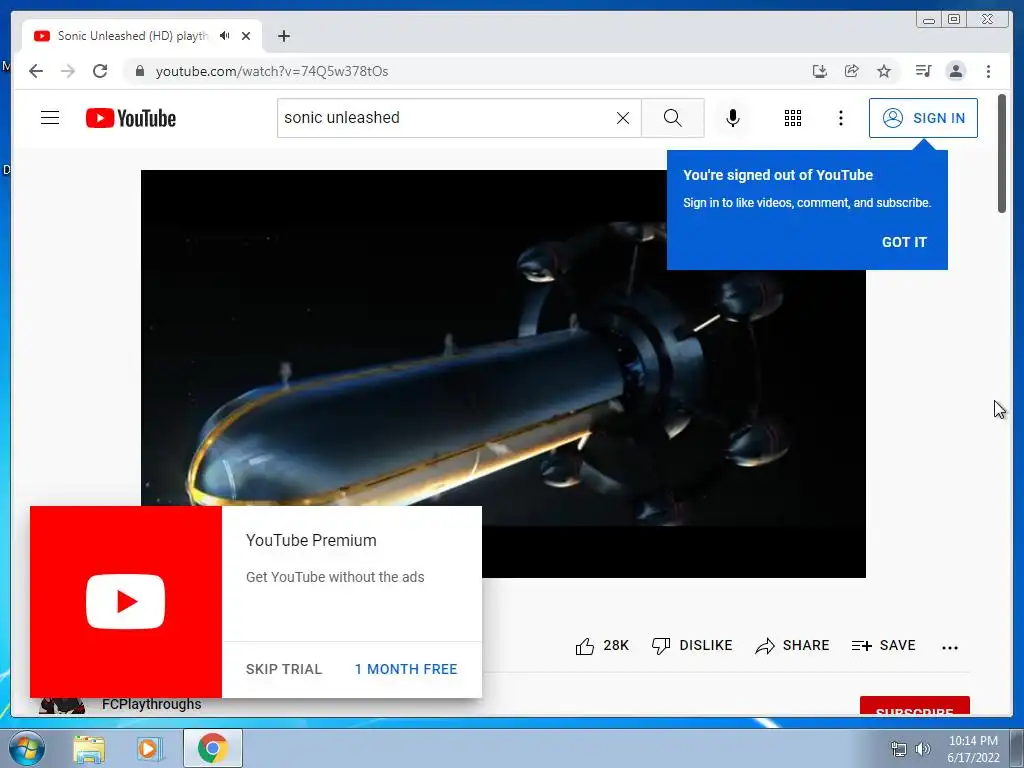
Task: Open more actions ellipsis below video
Action: click(950, 647)
